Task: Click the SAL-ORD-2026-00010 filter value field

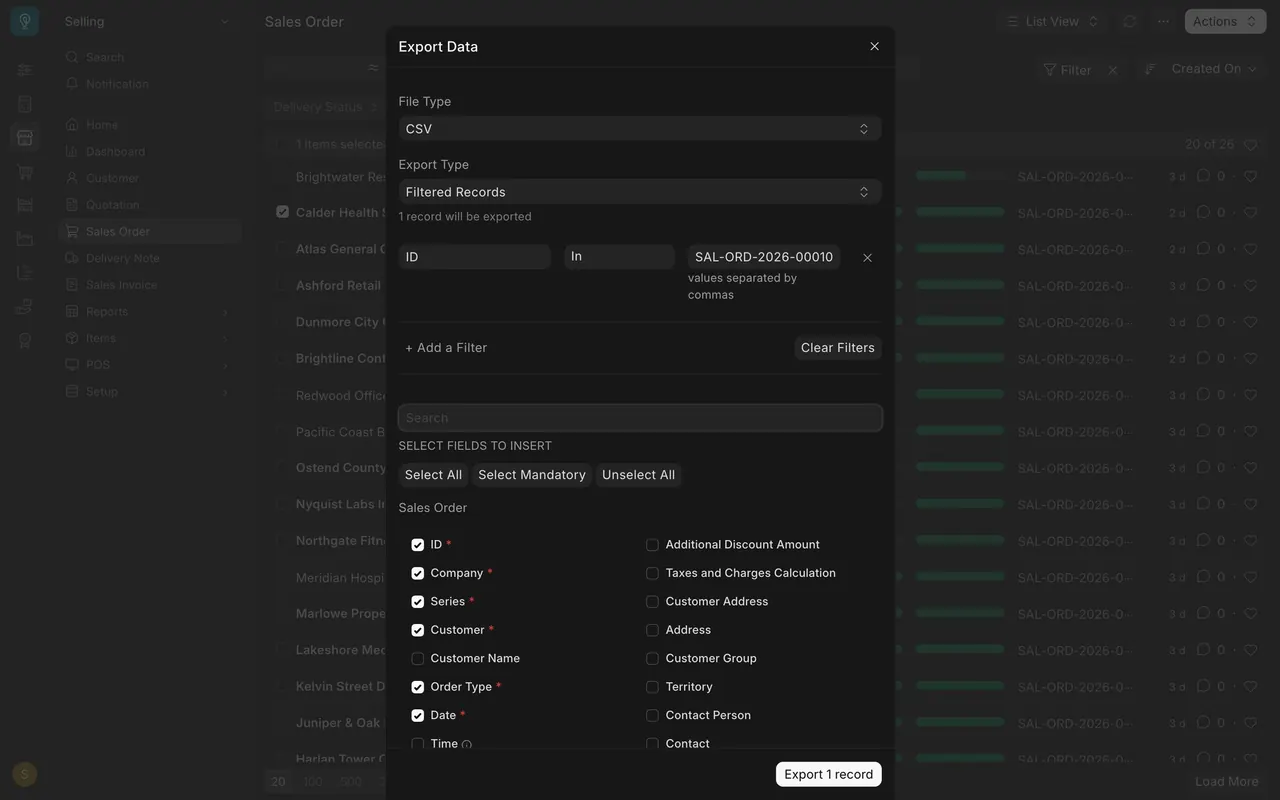Action: point(764,257)
